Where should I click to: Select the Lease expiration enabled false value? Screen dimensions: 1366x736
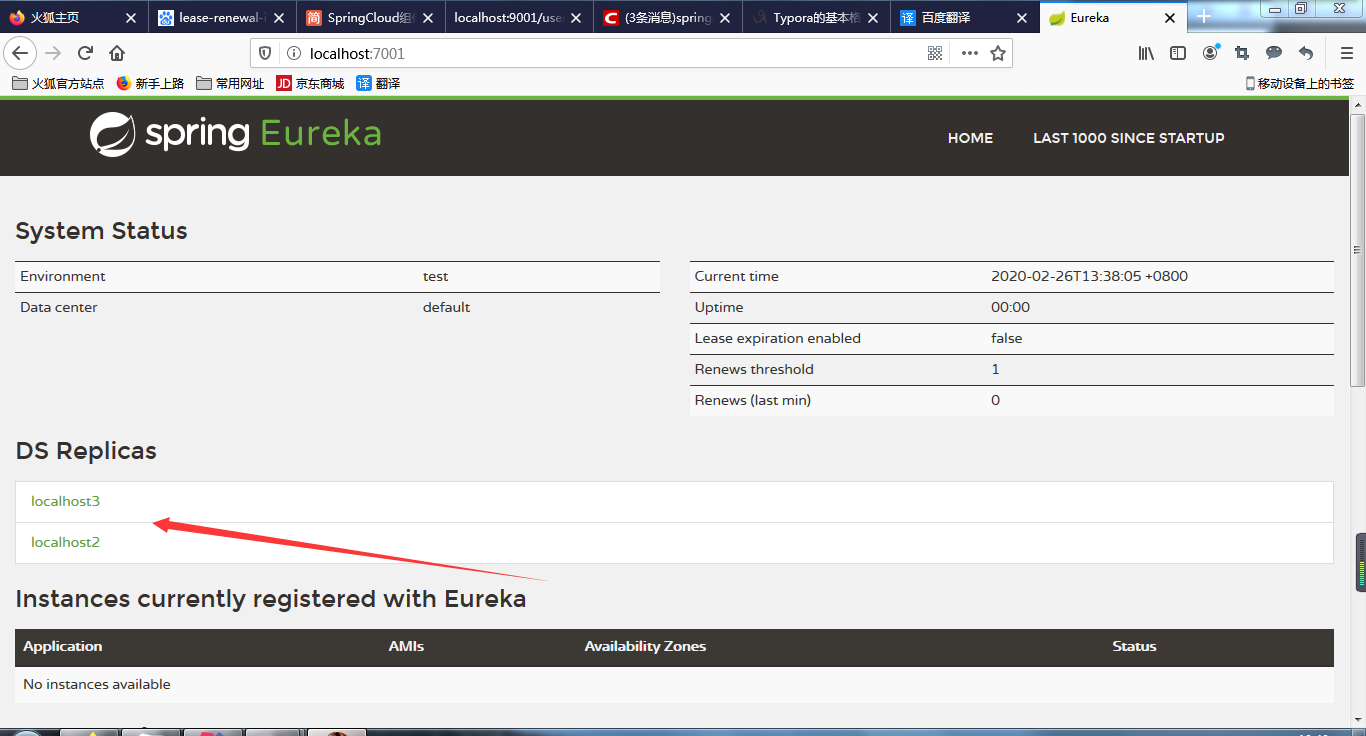1006,338
